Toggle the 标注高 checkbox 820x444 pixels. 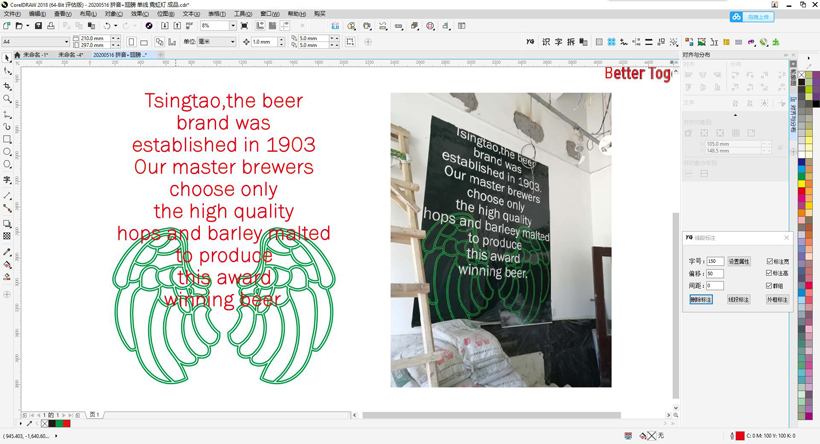(769, 273)
